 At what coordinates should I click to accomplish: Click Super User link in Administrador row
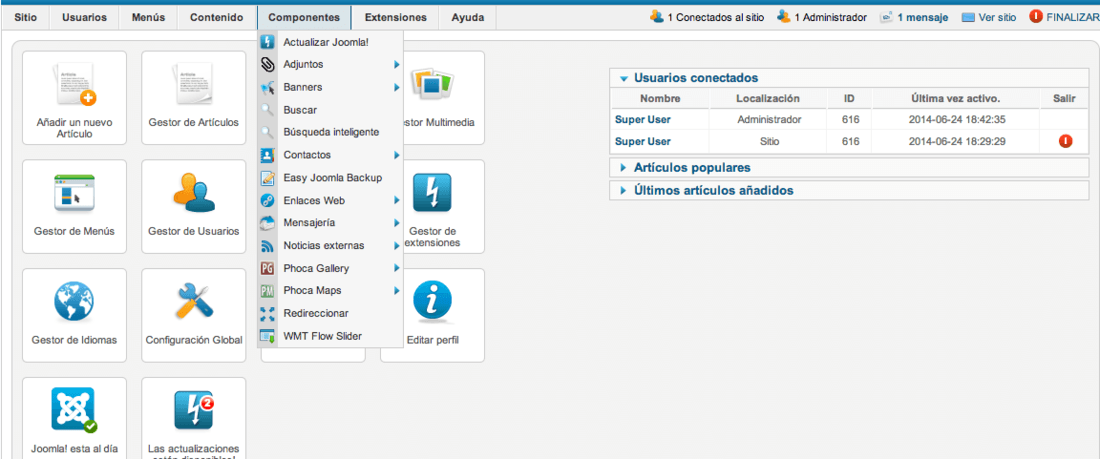pyautogui.click(x=643, y=119)
